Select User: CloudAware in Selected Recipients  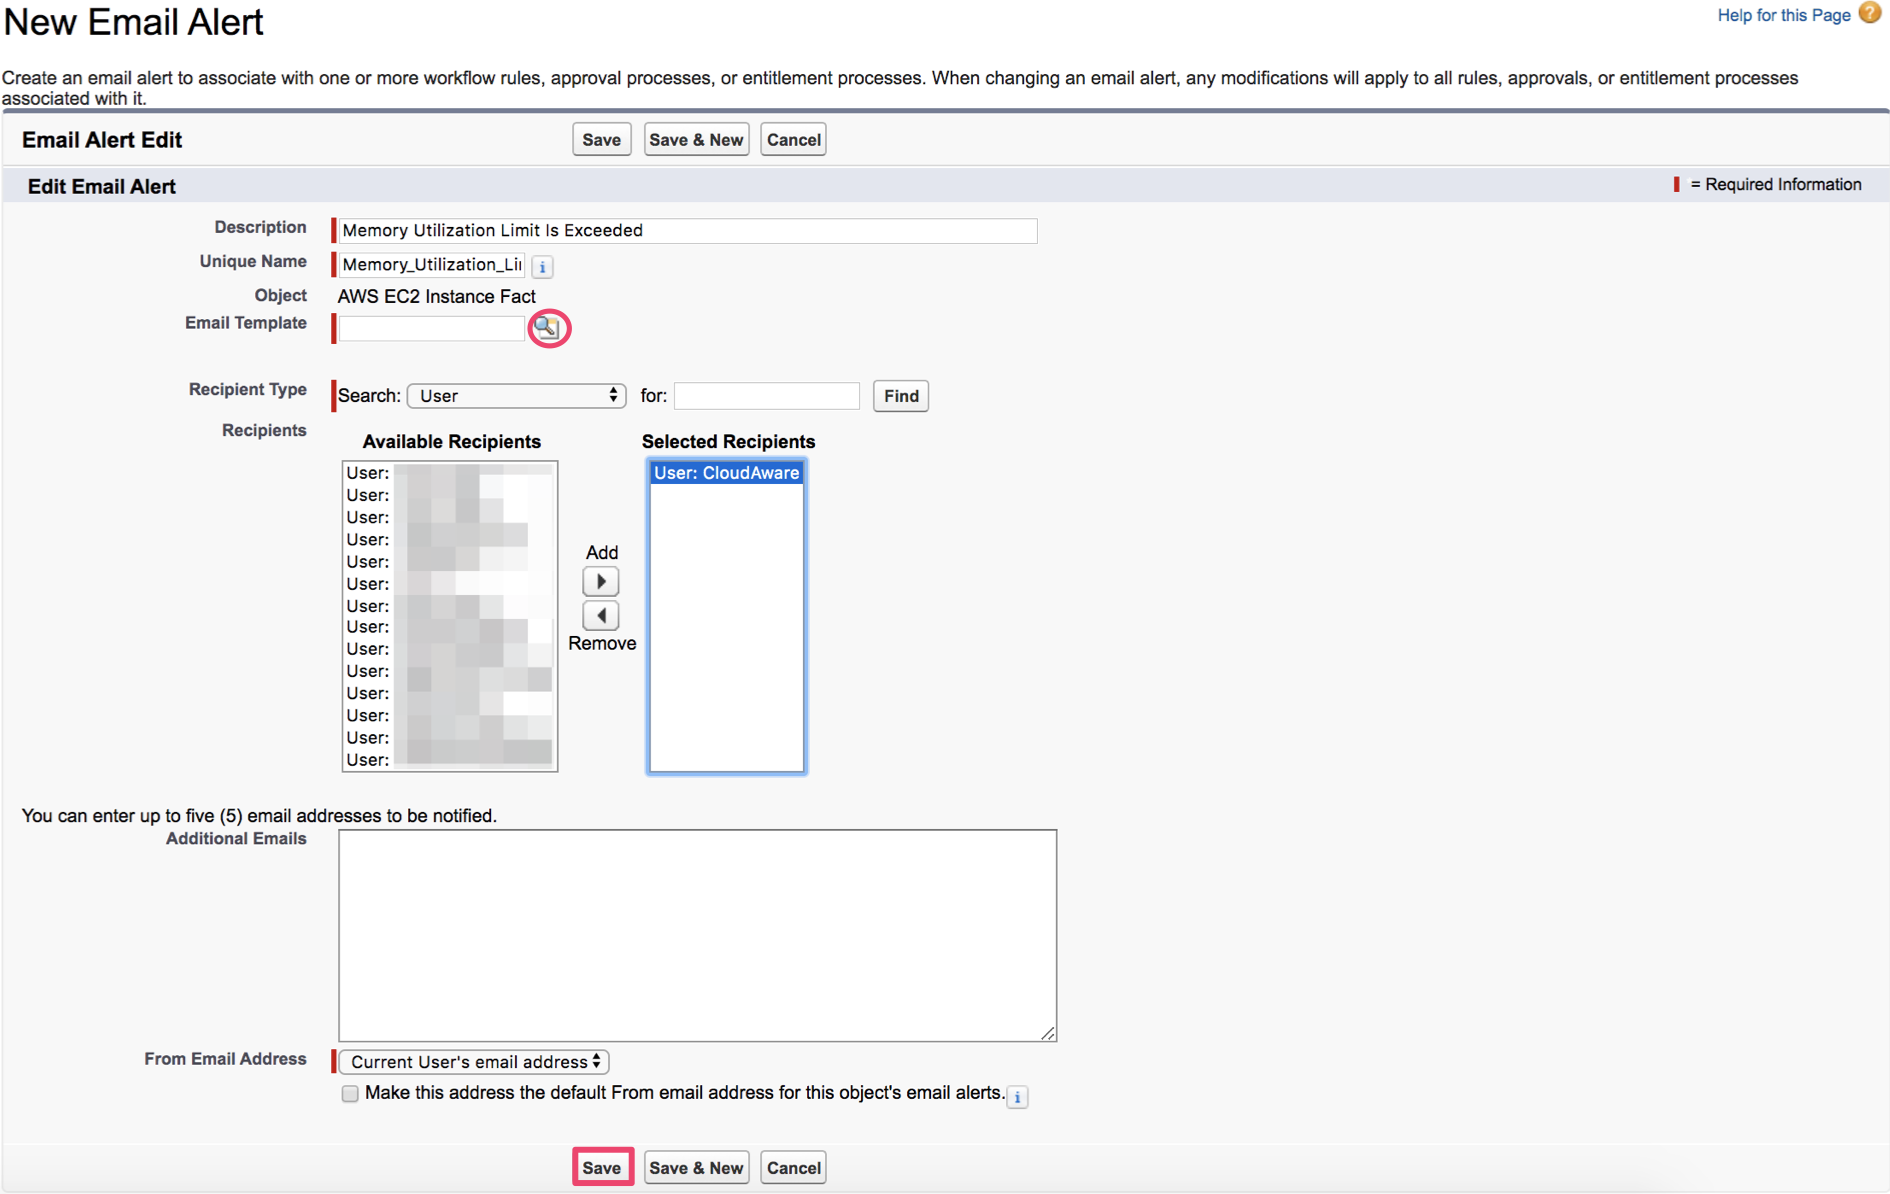[x=726, y=473]
